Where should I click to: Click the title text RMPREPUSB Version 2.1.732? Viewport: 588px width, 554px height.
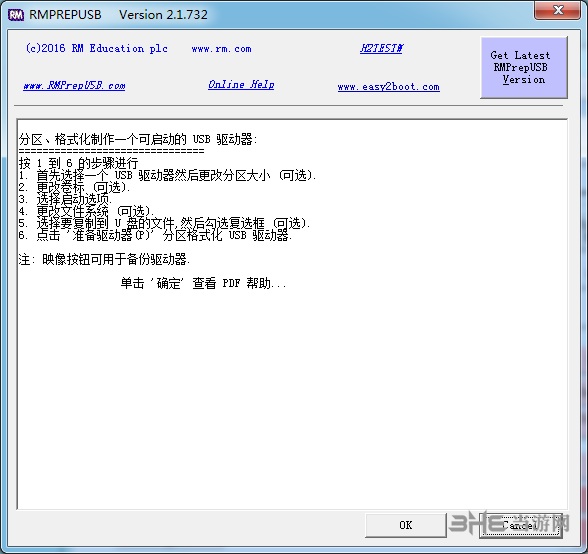click(118, 15)
